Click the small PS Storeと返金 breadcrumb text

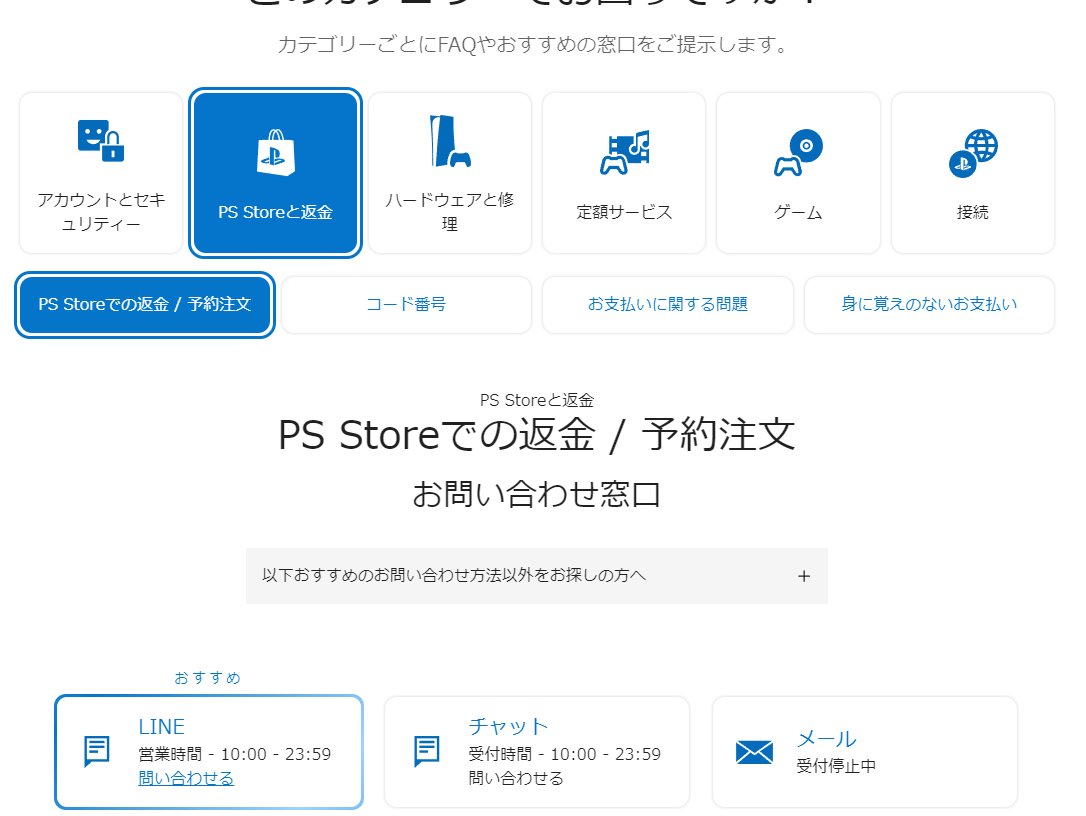[537, 400]
